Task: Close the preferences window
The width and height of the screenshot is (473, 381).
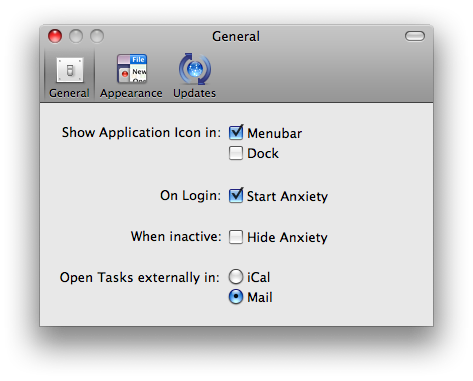Action: pyautogui.click(x=55, y=36)
